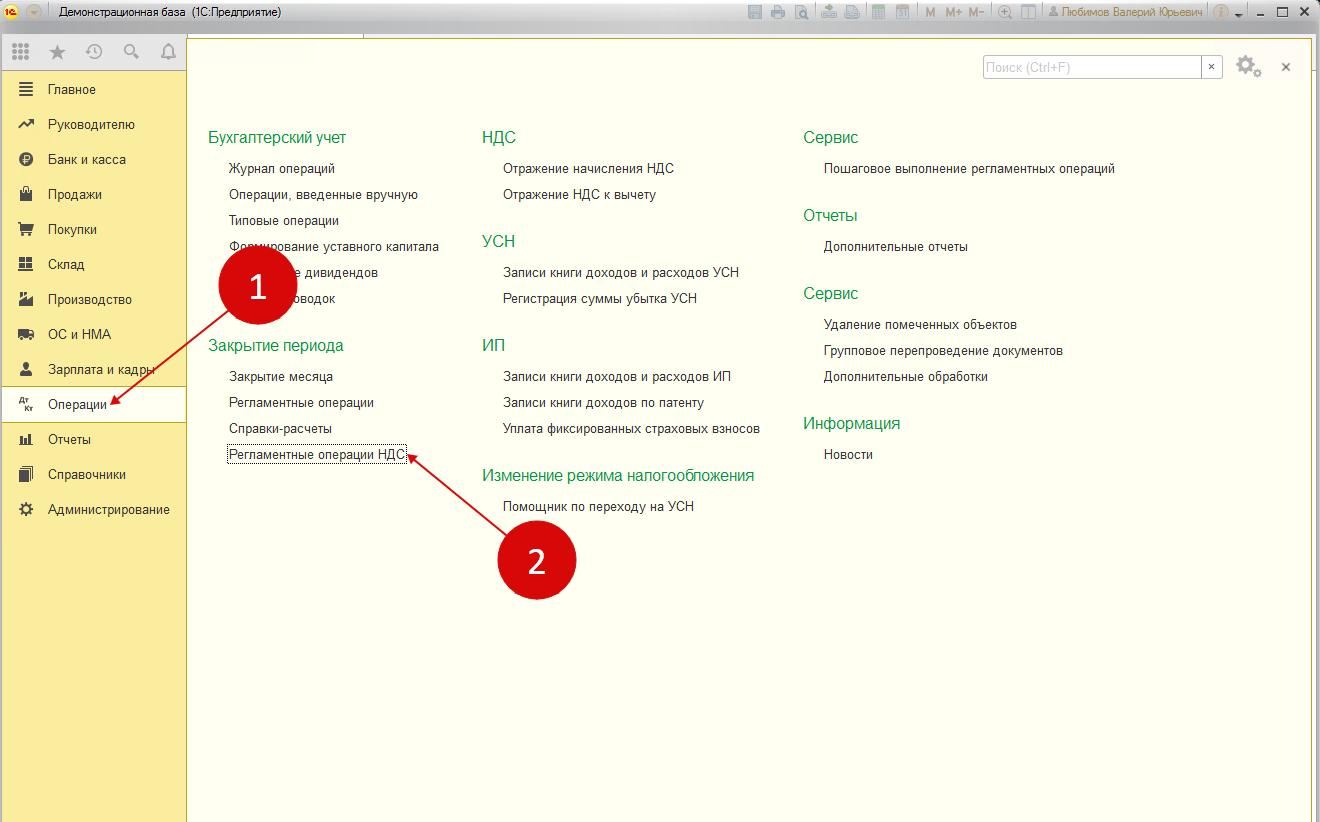Open the Зарплата и кадры section

[x=93, y=370]
